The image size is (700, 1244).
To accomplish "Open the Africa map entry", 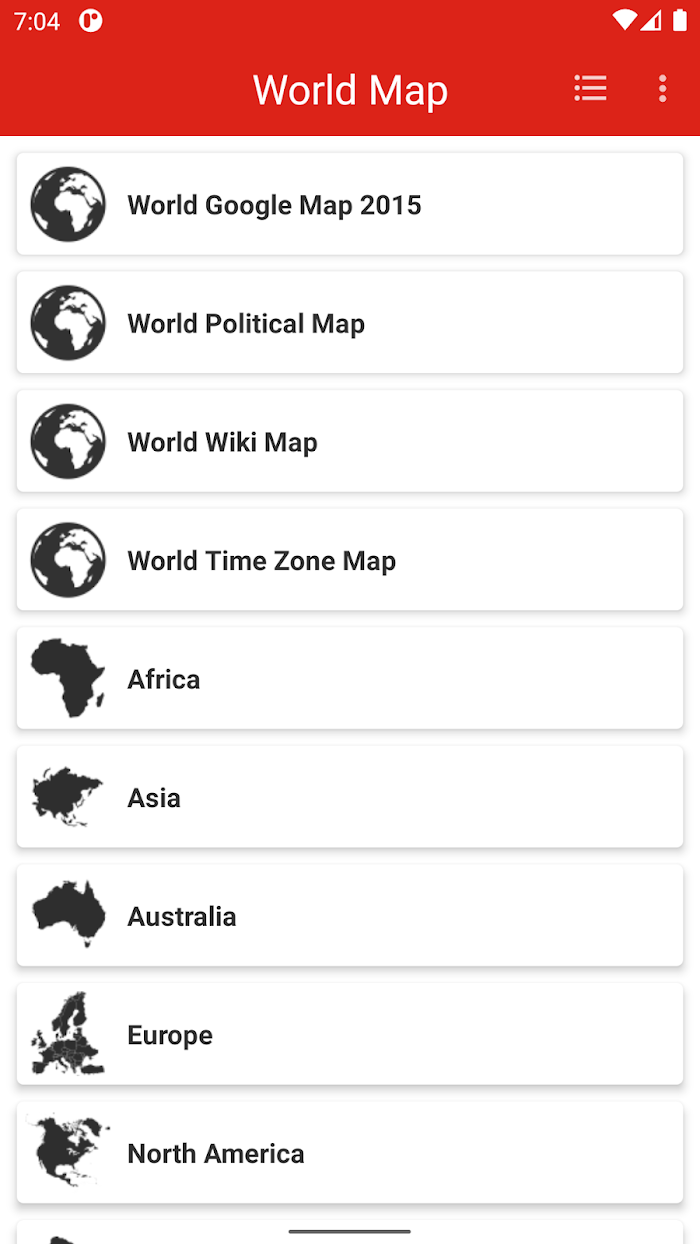I will click(350, 678).
